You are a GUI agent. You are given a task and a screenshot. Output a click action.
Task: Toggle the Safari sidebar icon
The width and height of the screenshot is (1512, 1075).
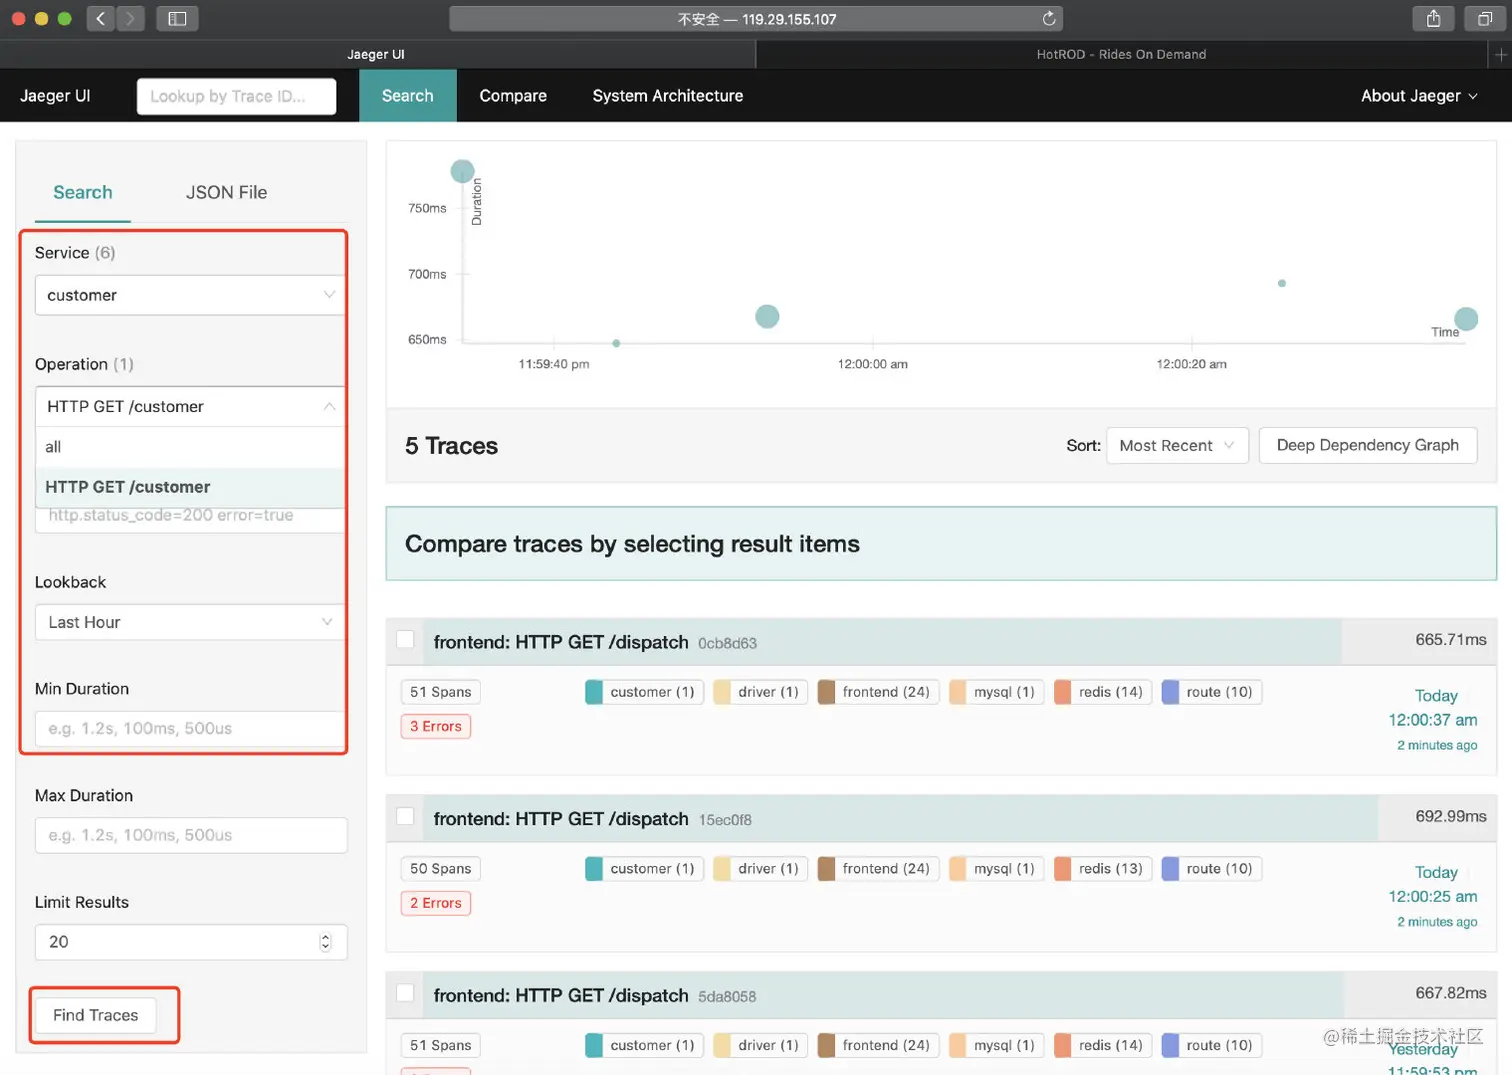tap(177, 18)
